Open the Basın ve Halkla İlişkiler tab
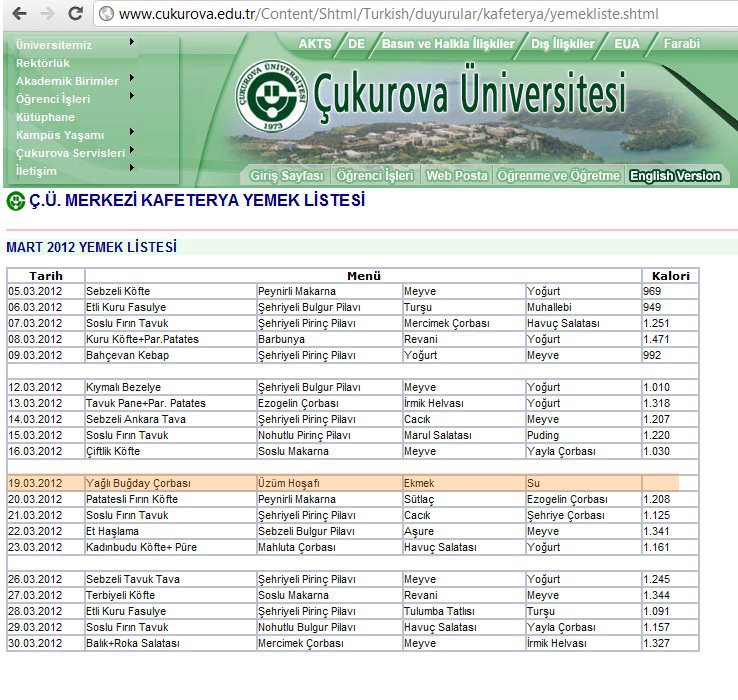 (x=448, y=44)
